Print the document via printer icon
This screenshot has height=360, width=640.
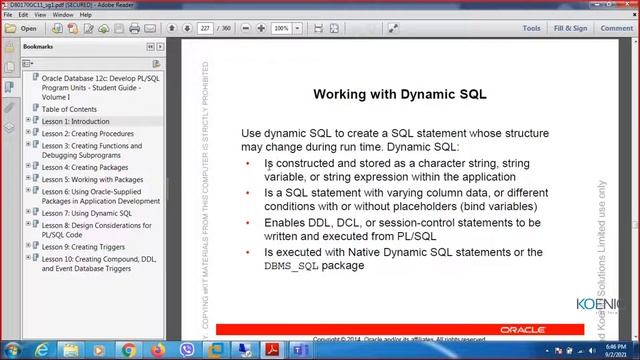(x=134, y=29)
